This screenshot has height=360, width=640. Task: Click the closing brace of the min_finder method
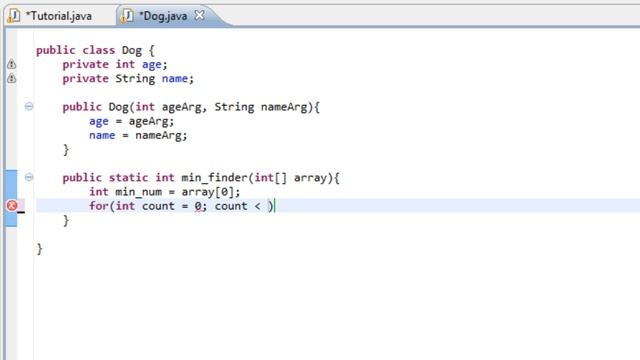point(66,221)
